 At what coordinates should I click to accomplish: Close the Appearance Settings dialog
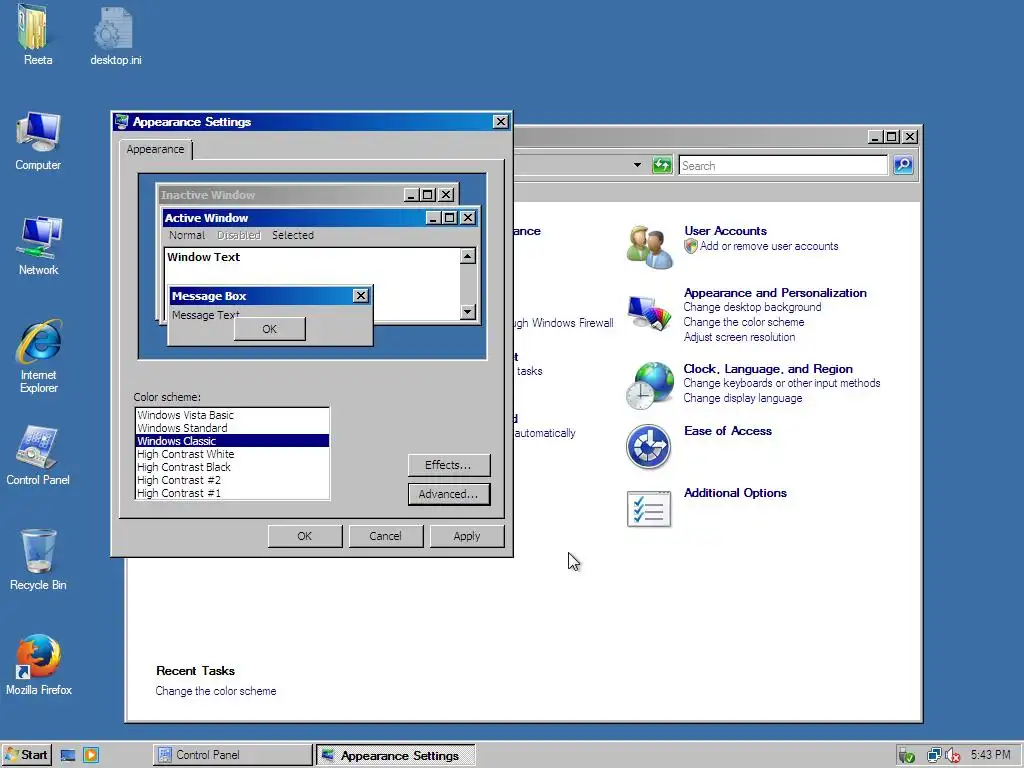point(501,121)
